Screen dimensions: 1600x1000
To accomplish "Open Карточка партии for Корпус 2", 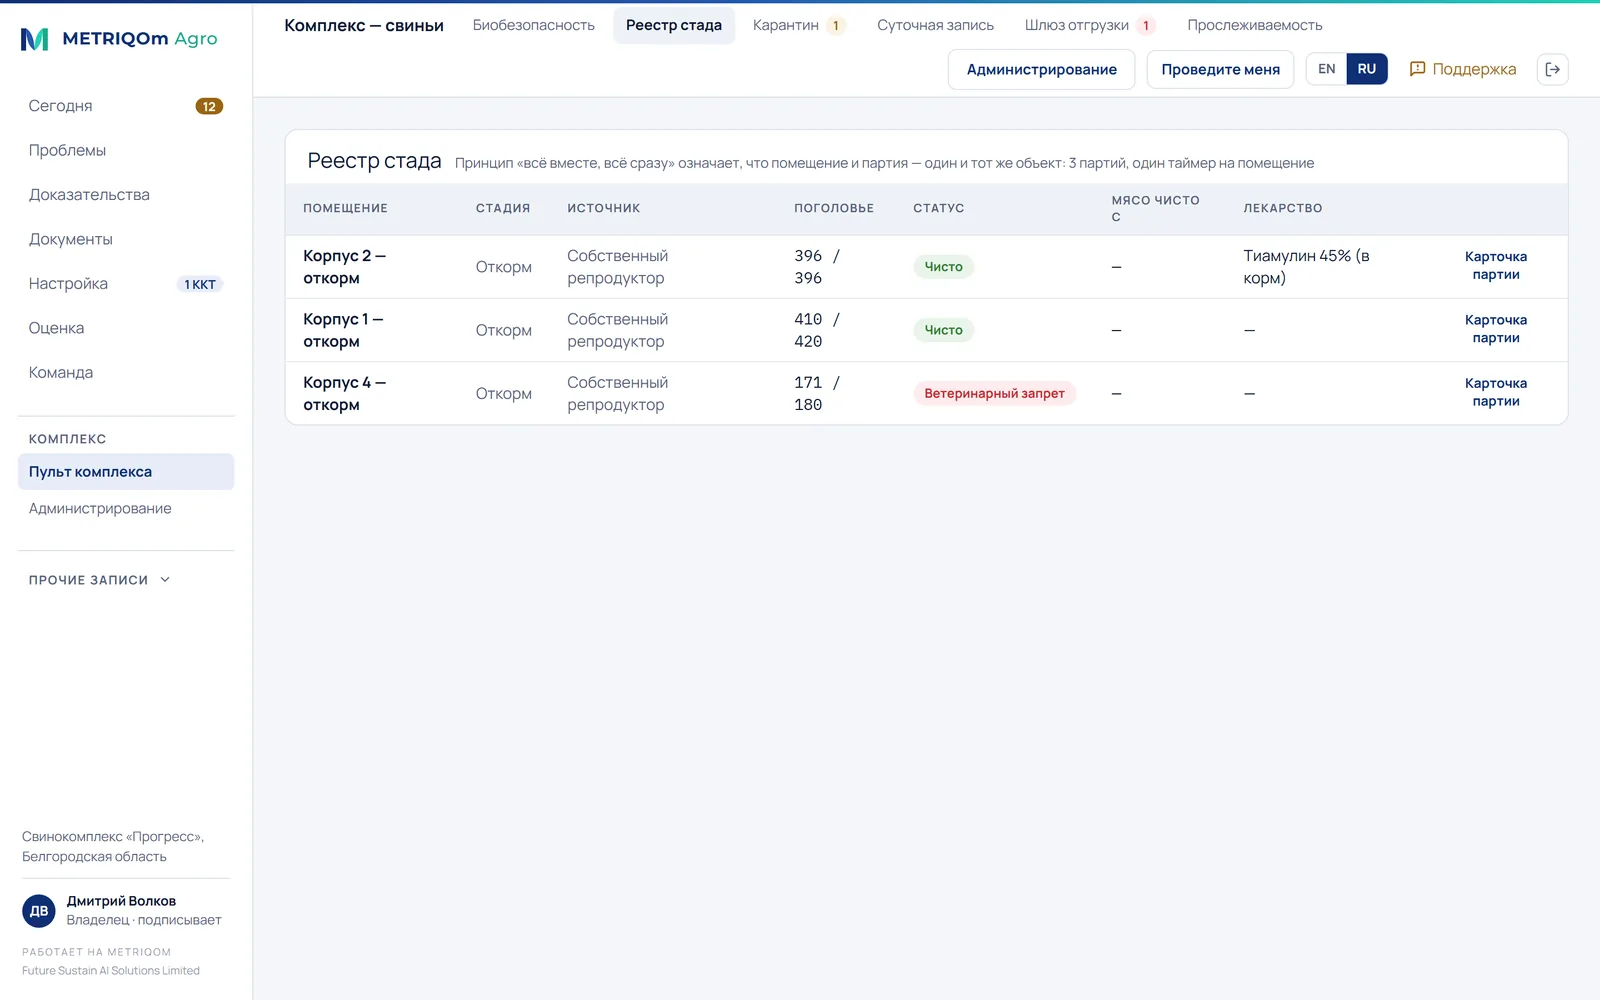I will (1495, 266).
